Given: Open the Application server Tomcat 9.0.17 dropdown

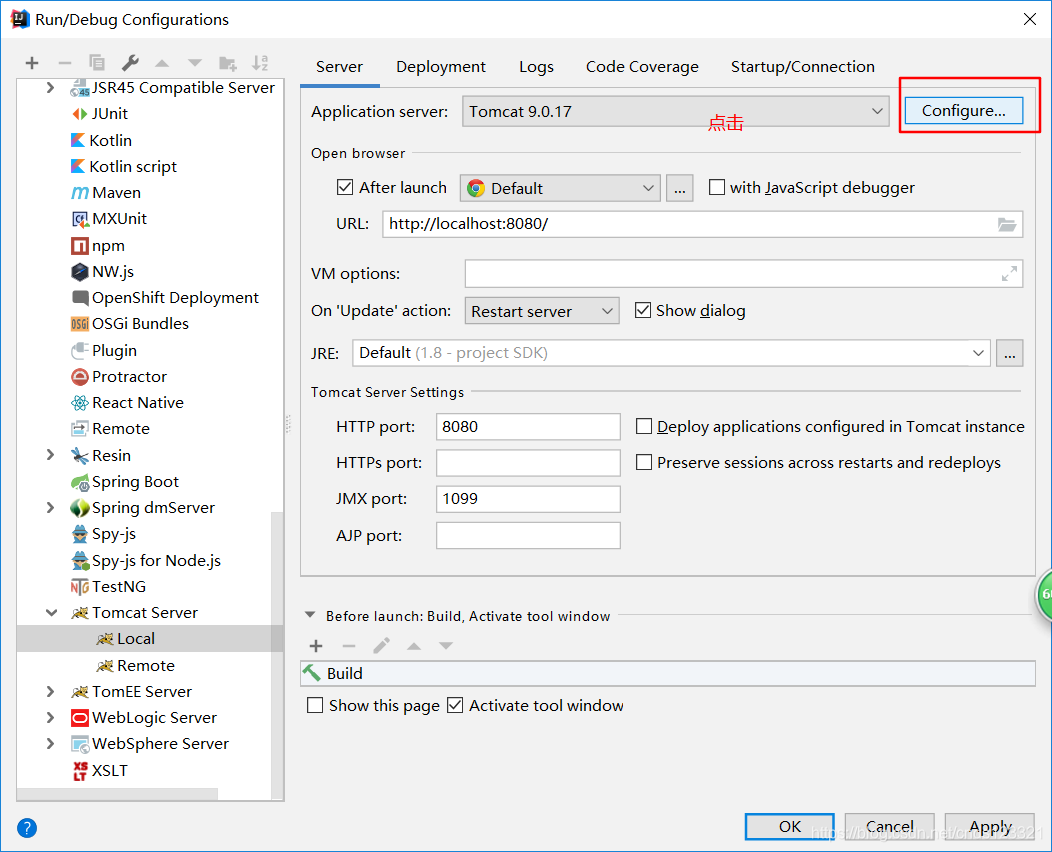Looking at the screenshot, I should click(676, 111).
